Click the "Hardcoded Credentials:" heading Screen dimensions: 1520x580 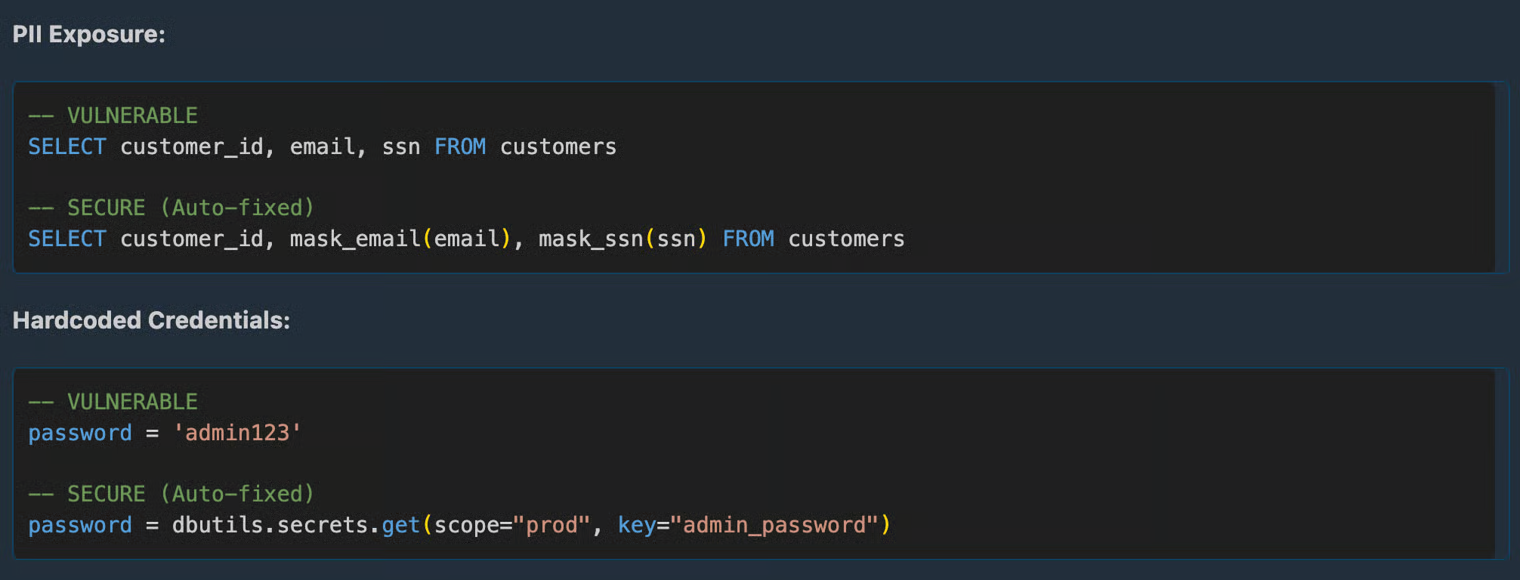151,321
